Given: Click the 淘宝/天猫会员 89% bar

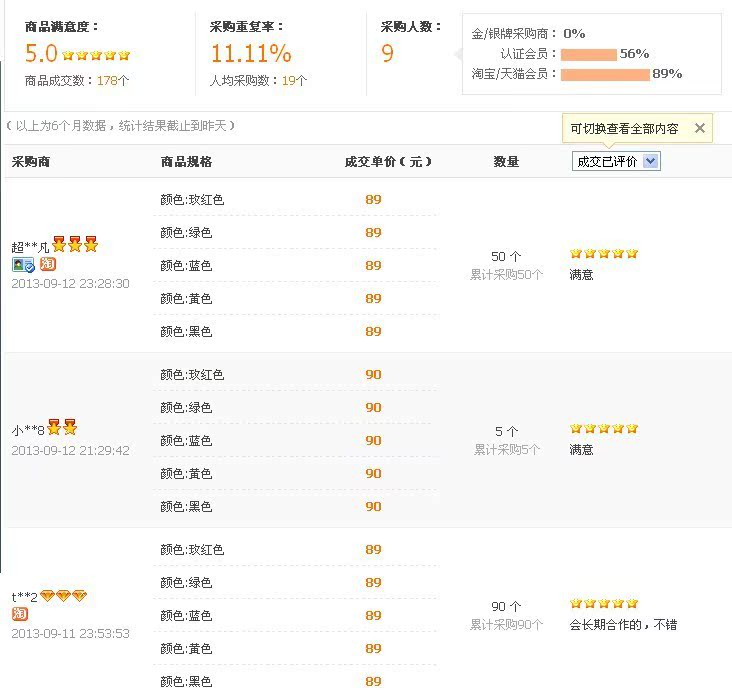Looking at the screenshot, I should (604, 74).
